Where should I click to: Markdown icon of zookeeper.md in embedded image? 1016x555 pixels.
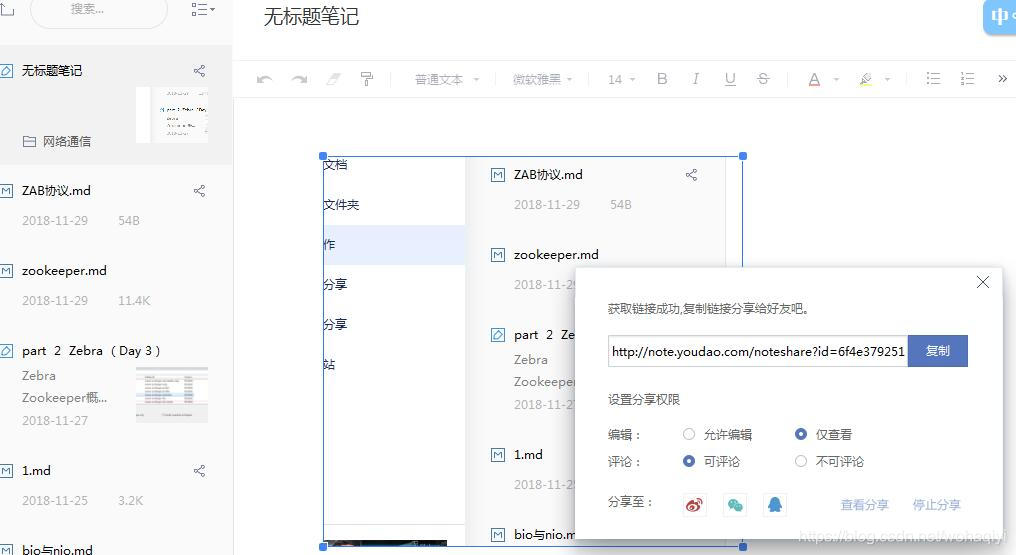tap(498, 255)
